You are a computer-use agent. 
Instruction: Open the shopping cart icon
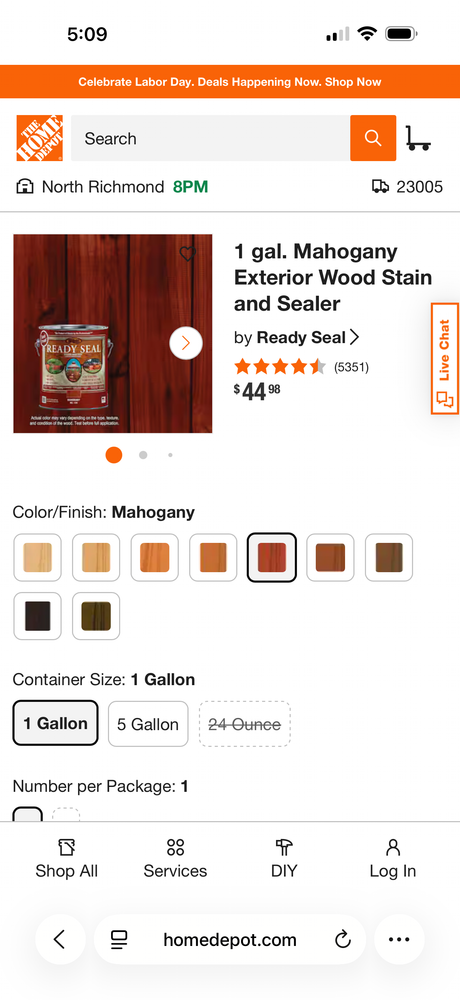click(418, 138)
